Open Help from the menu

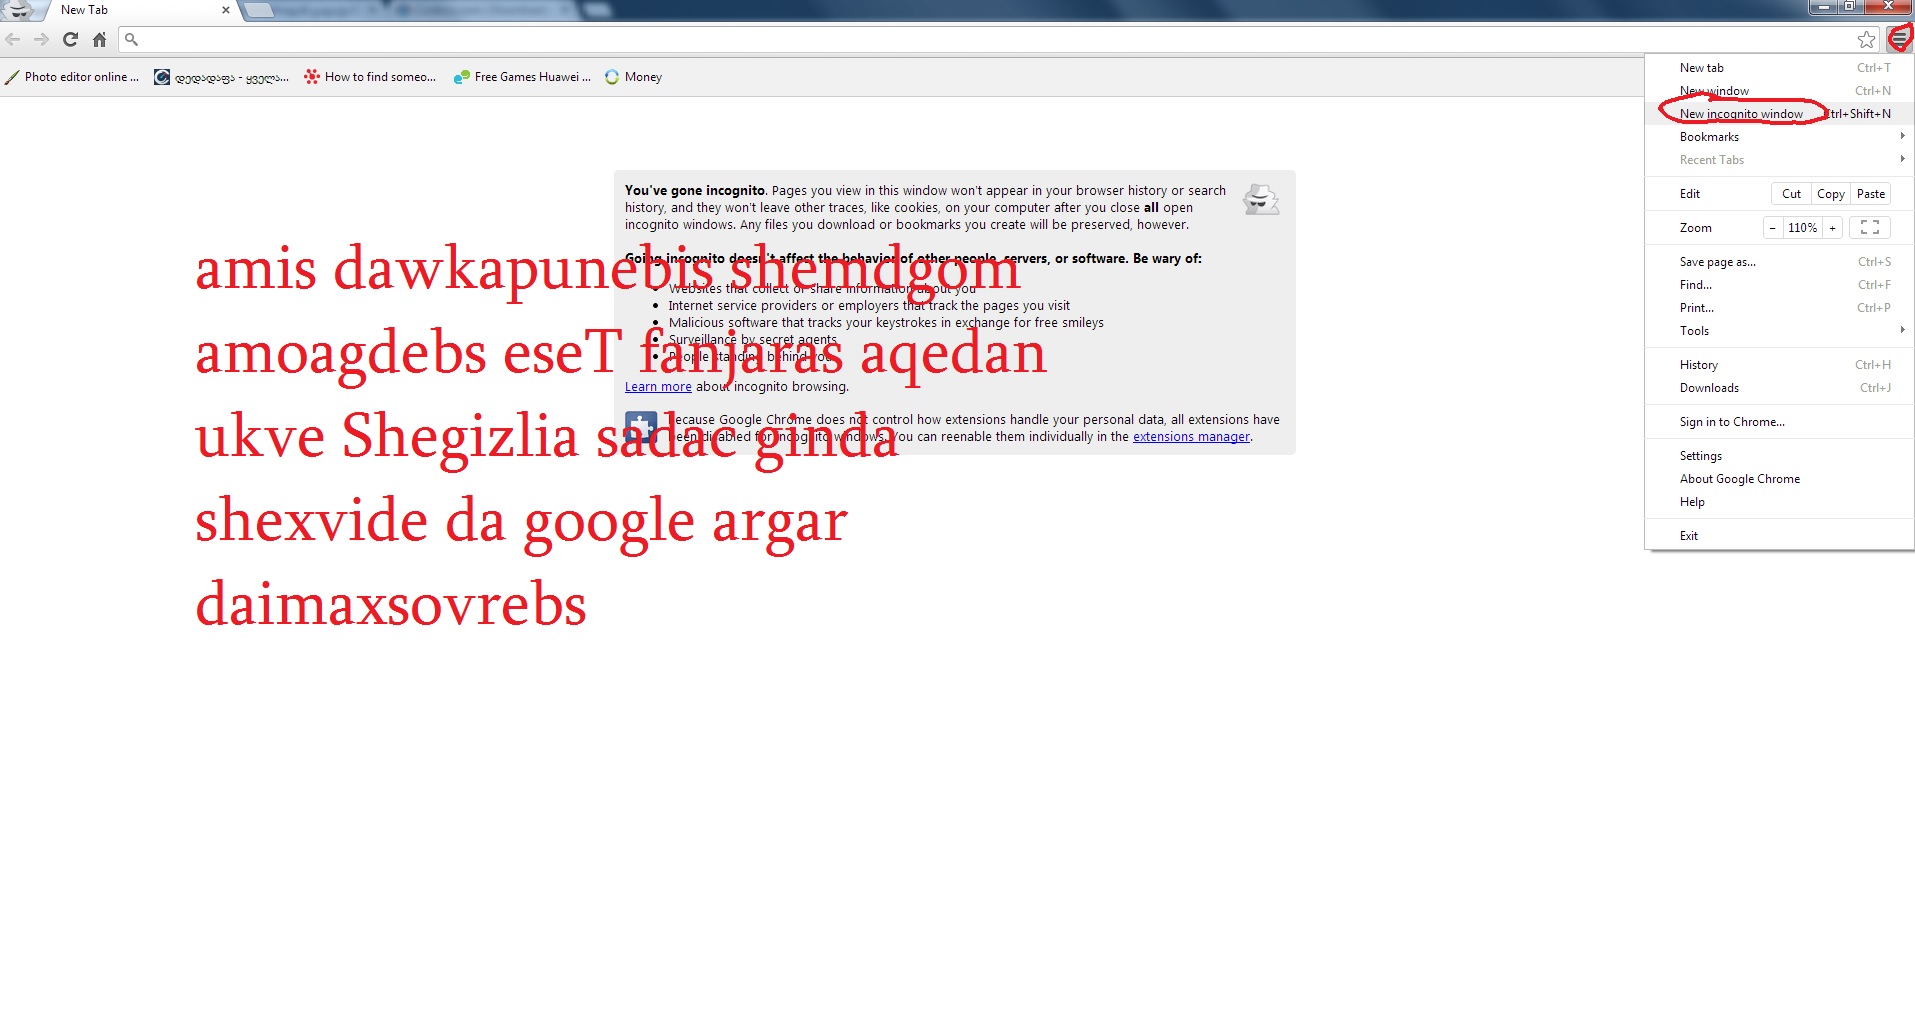pos(1779,502)
